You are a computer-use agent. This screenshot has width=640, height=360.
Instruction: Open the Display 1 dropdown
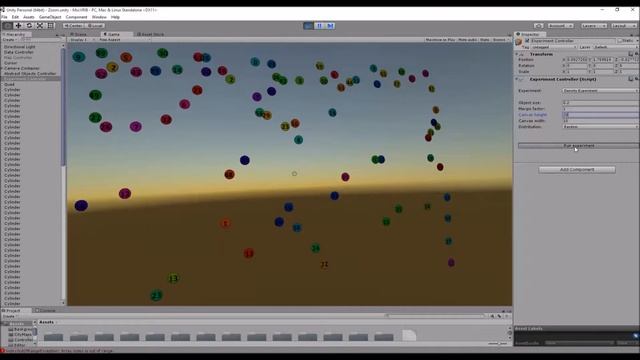coord(81,40)
